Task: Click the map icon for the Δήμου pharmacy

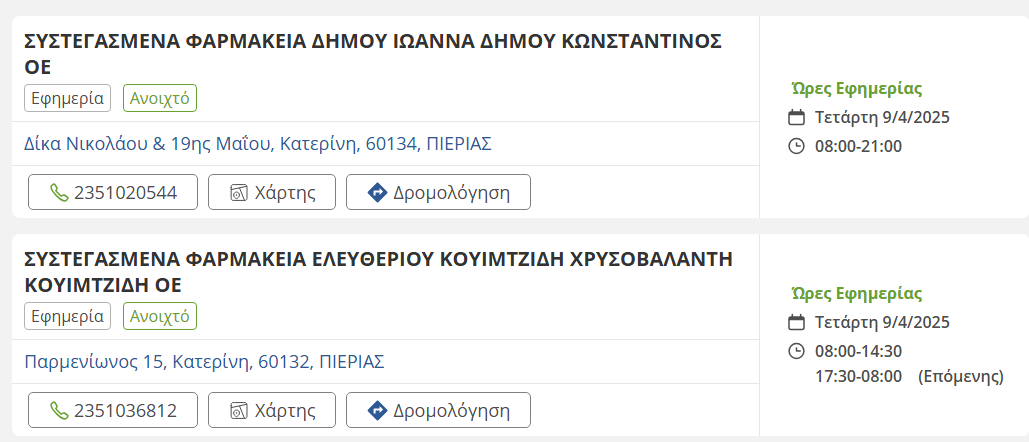Action: 238,193
